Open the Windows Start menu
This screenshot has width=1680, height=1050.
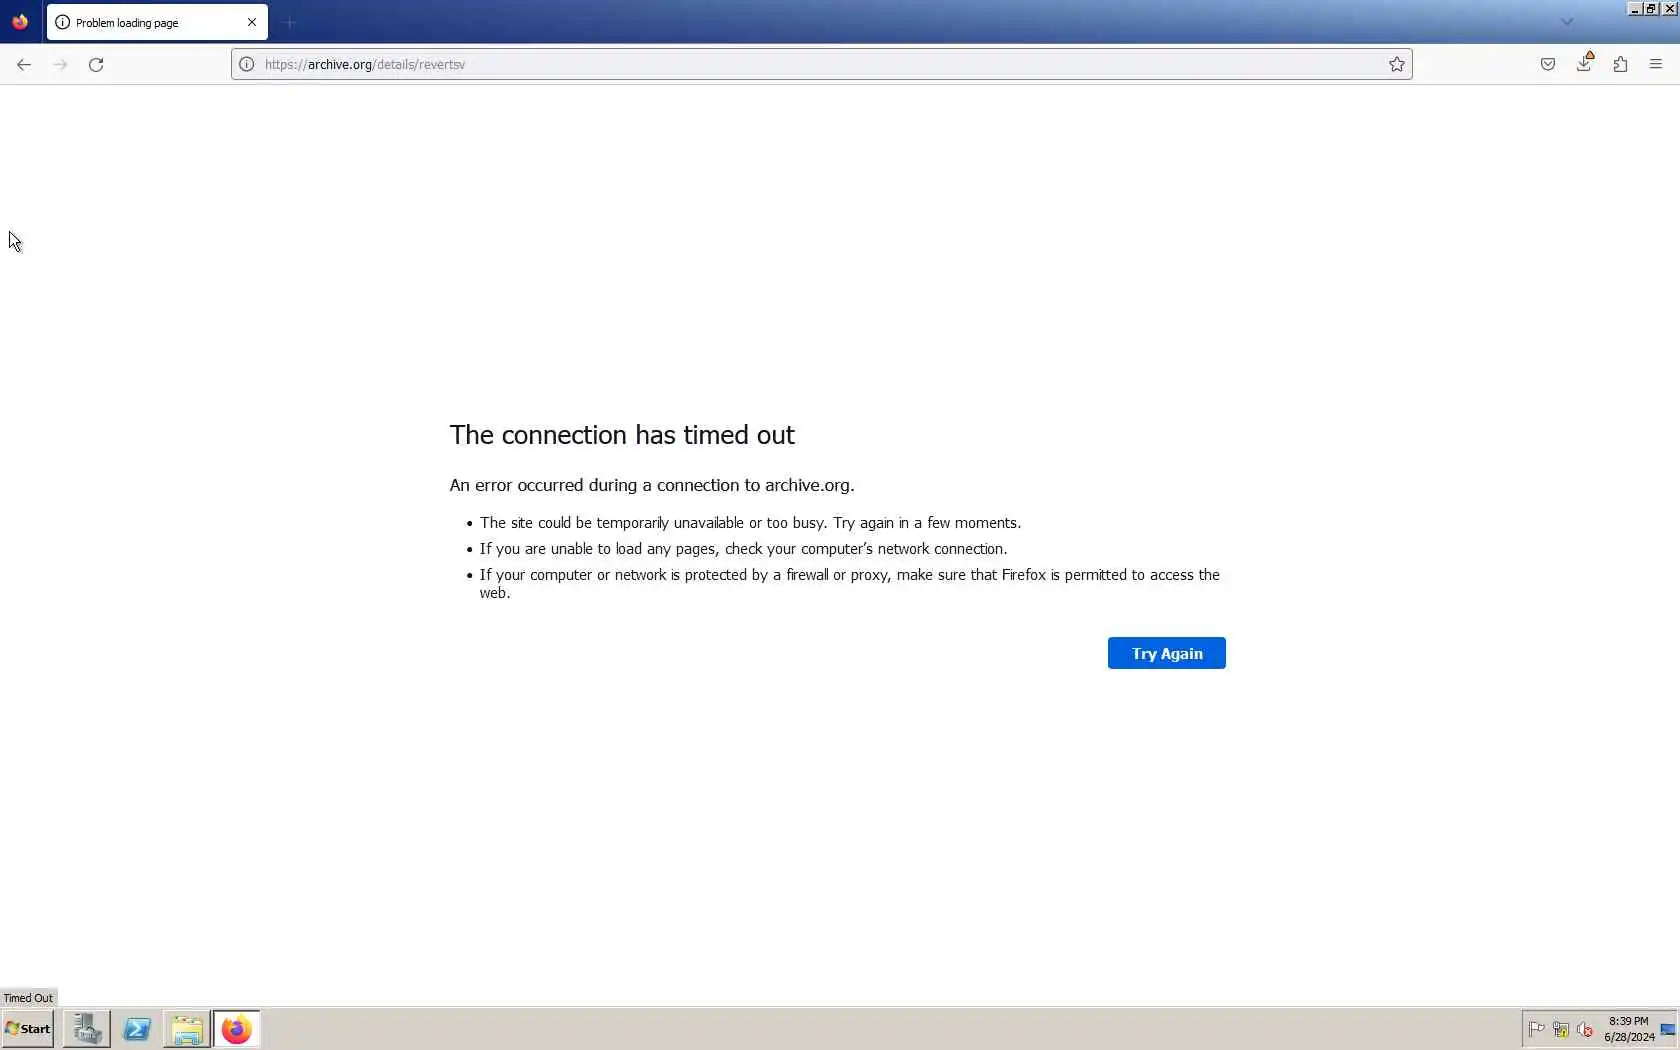click(x=28, y=1029)
